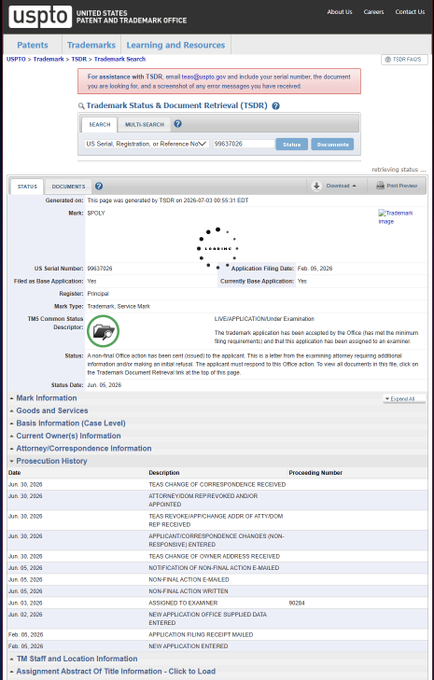Screen dimensions: 434x680
Task: Click Trademark breadcrumb link
Action: [49, 59]
